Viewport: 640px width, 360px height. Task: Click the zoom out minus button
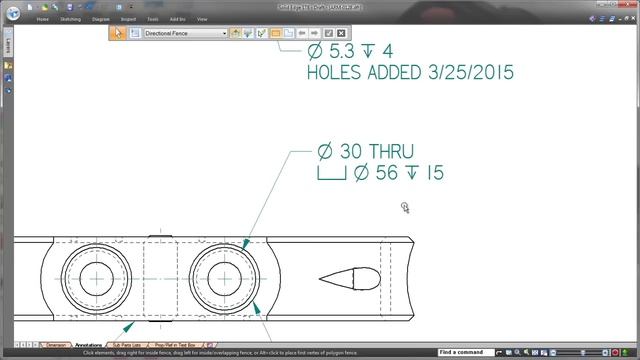(553, 352)
